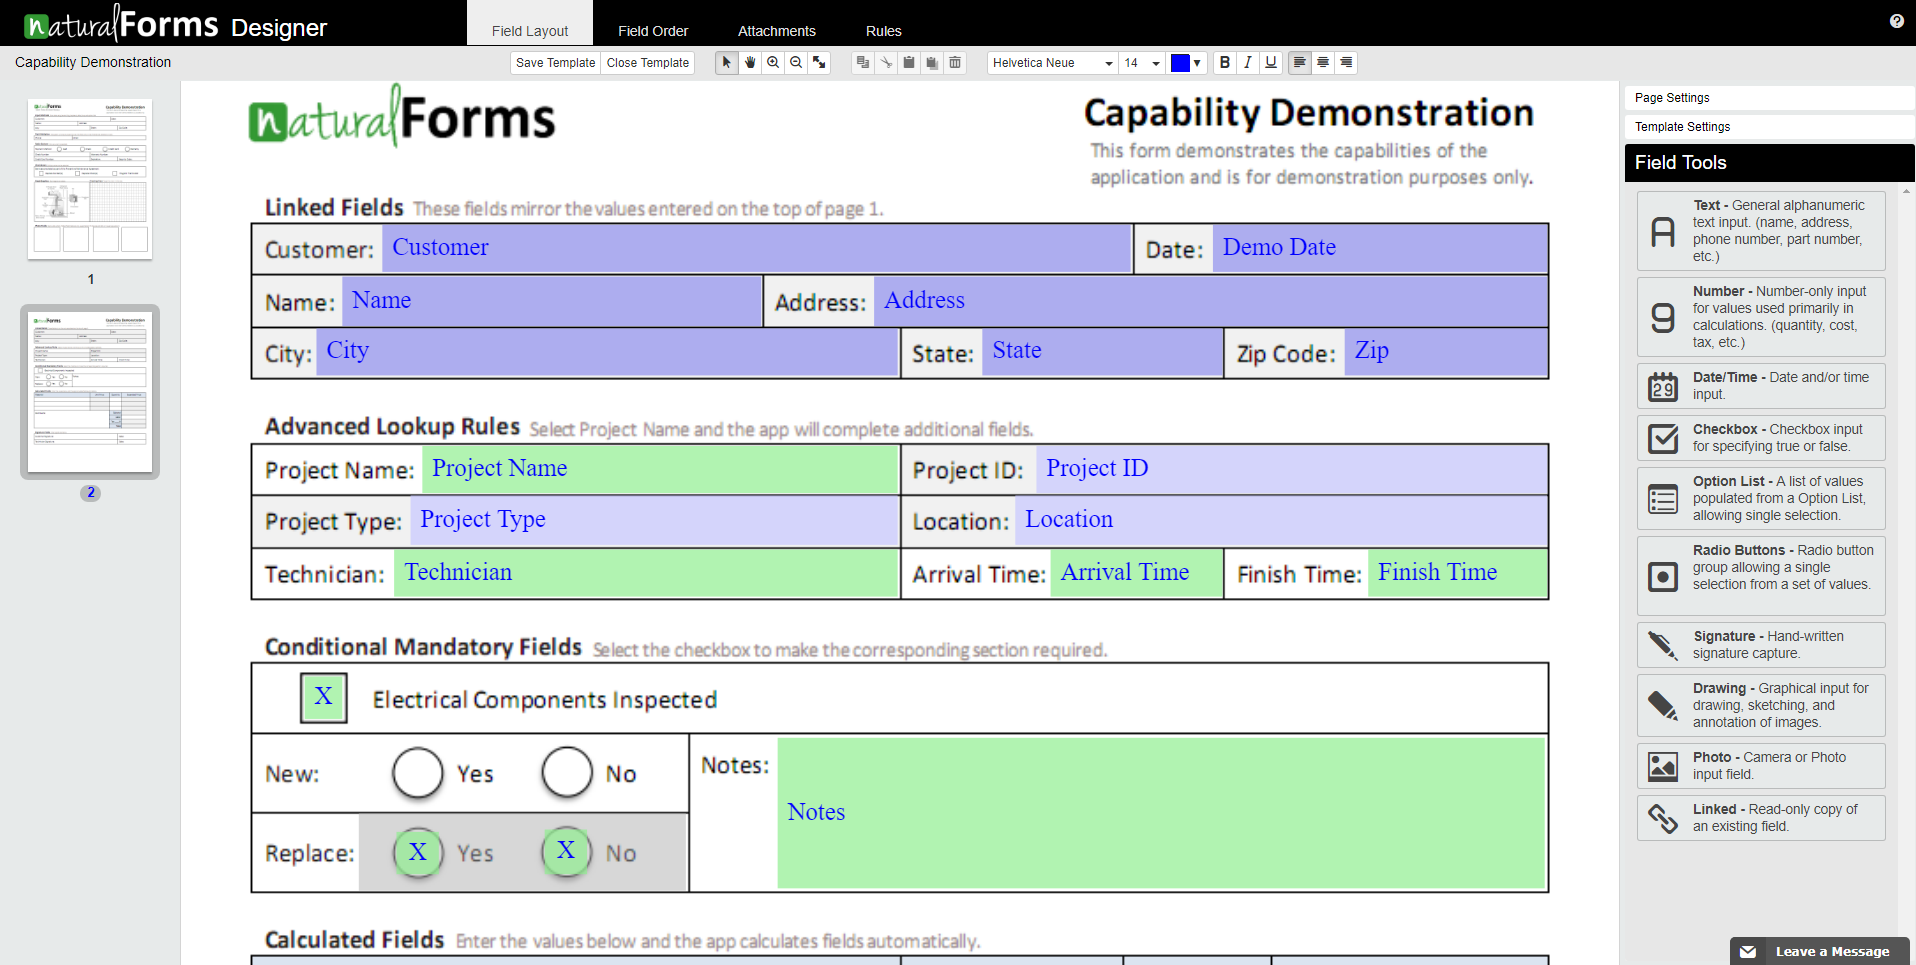1916x965 pixels.
Task: Pick the Drawing field tool
Action: coord(1761,705)
